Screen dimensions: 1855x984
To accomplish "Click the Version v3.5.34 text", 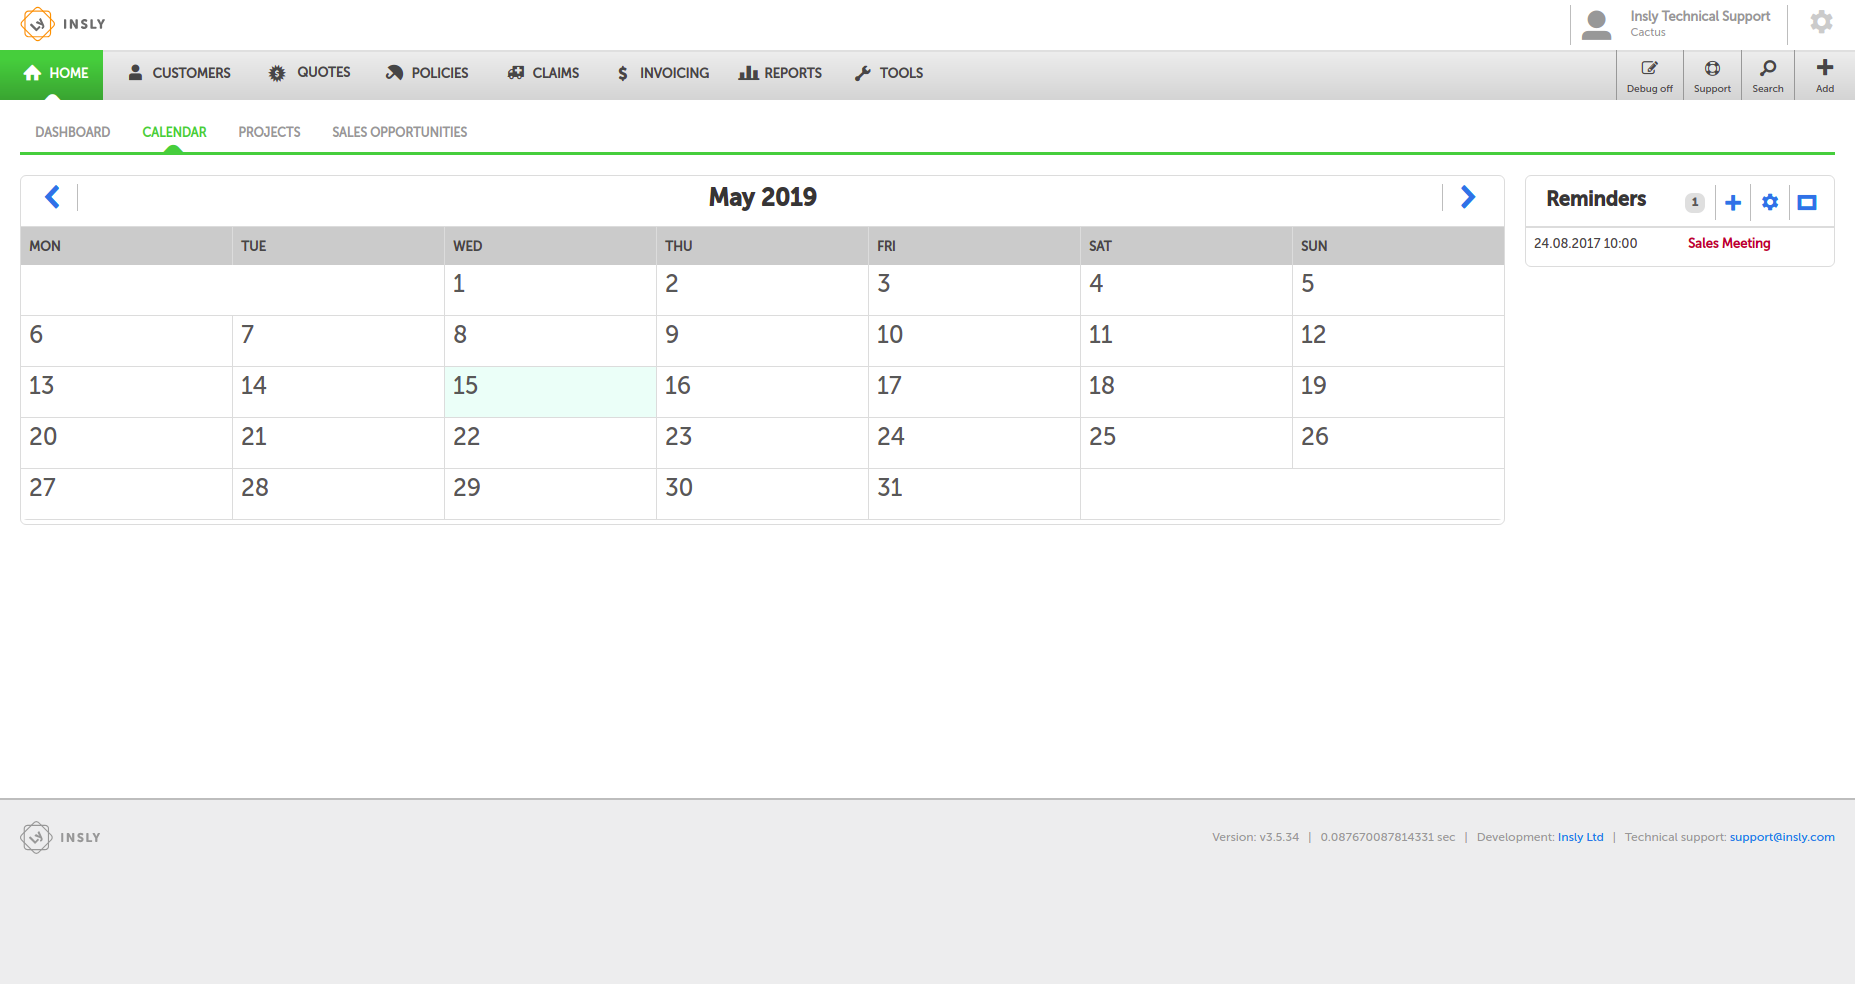I will pos(1255,837).
